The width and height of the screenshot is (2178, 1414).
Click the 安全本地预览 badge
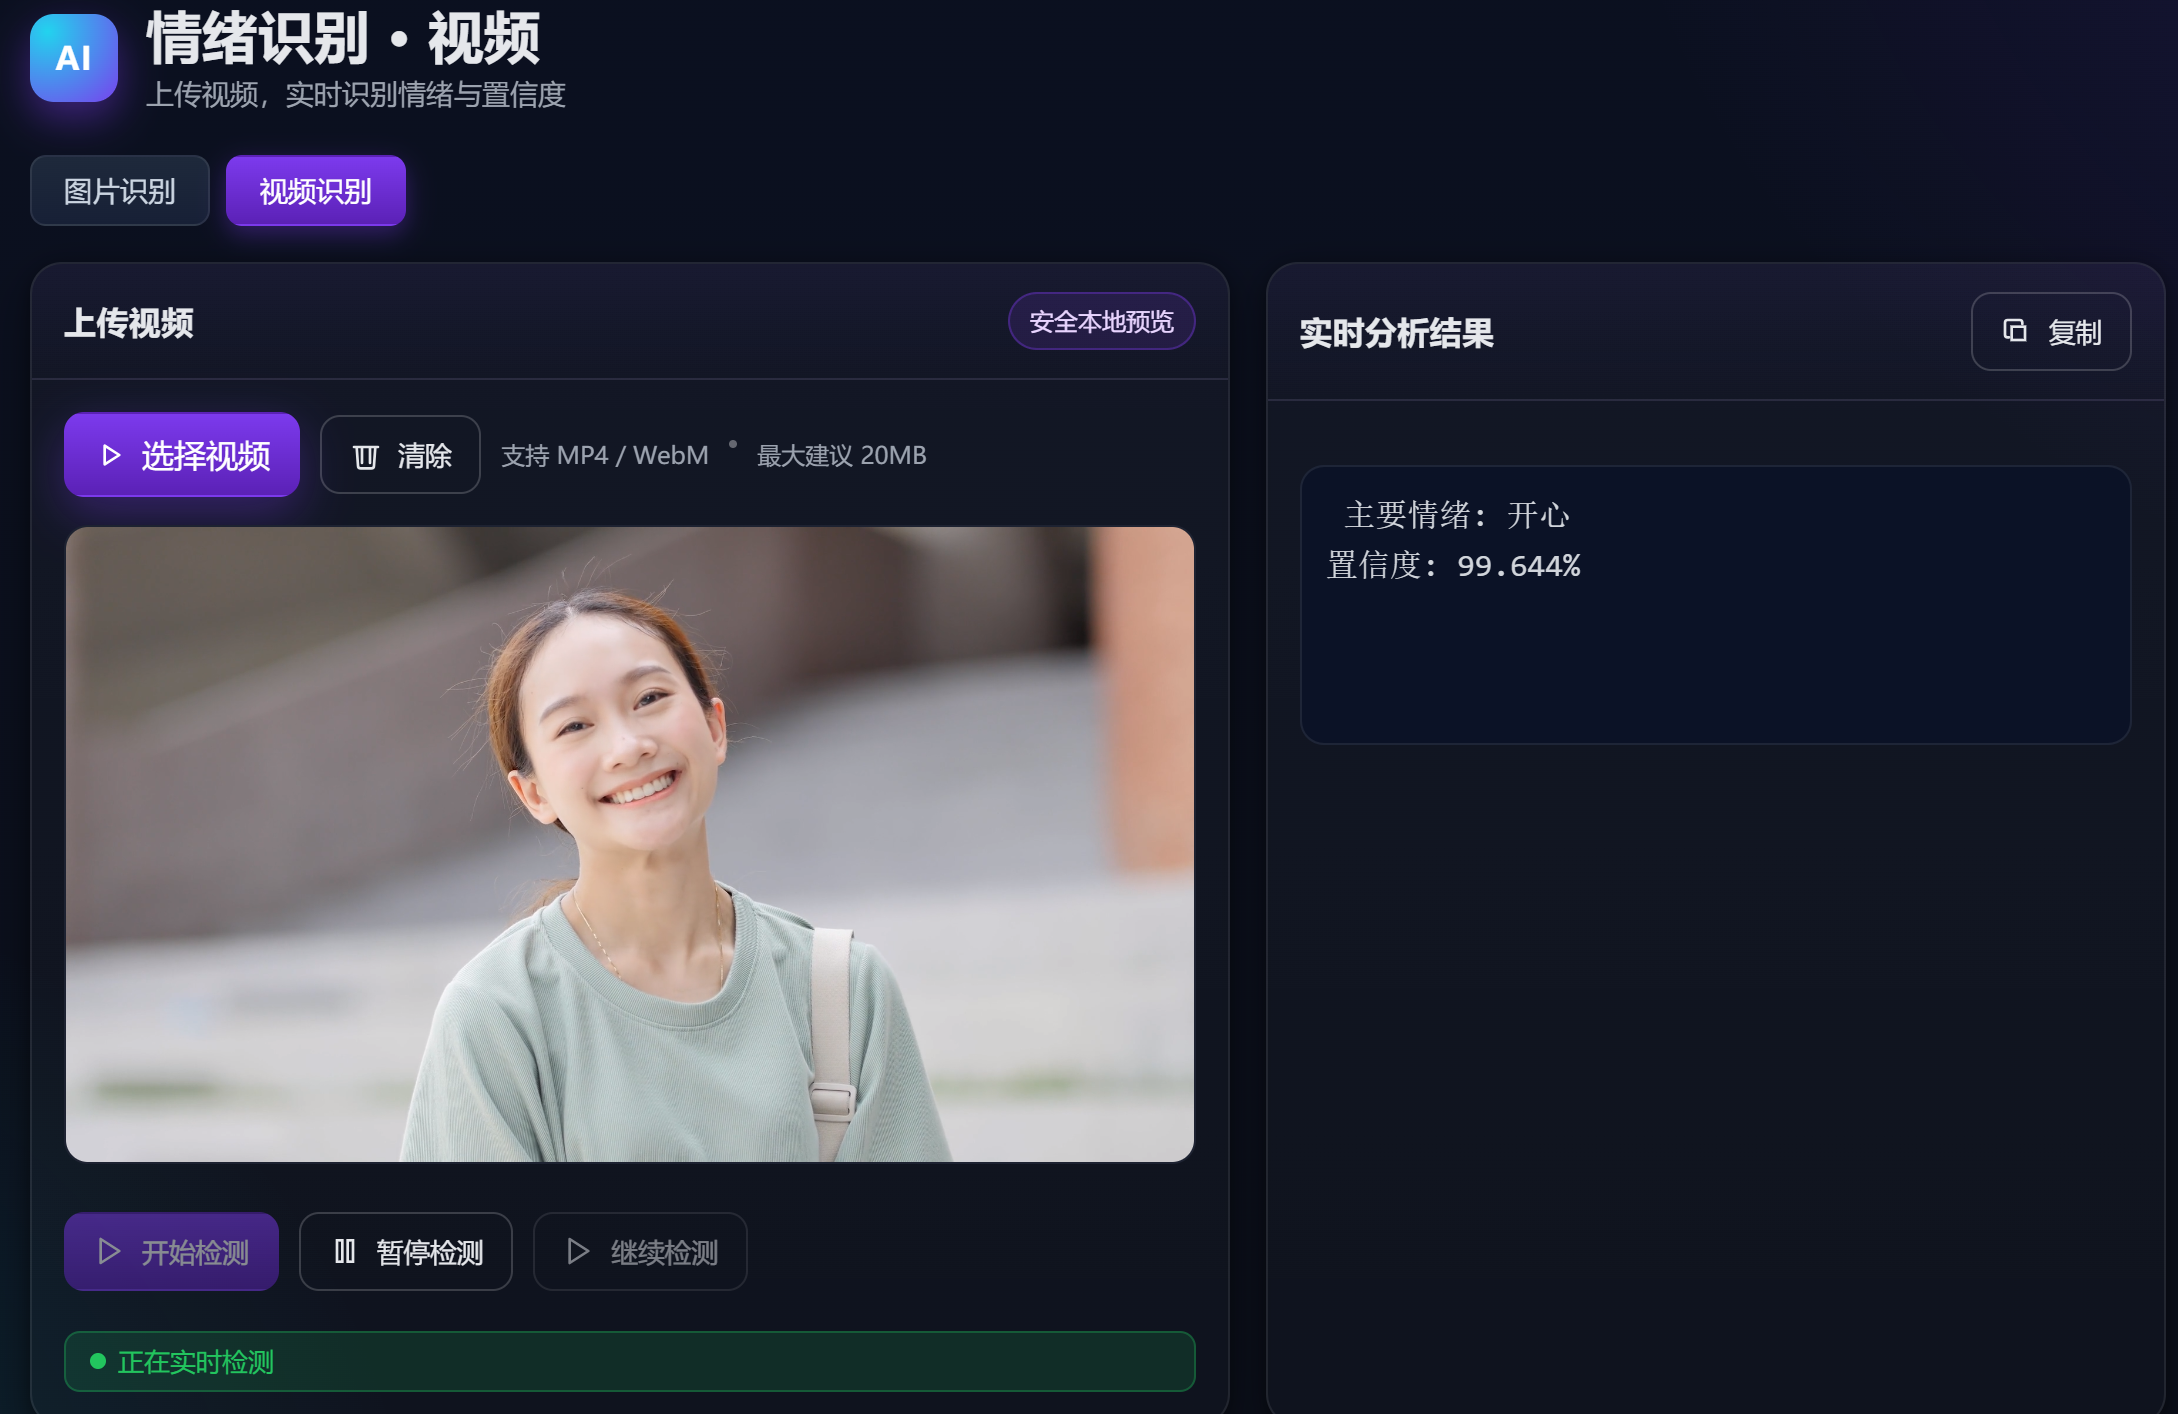click(1101, 321)
